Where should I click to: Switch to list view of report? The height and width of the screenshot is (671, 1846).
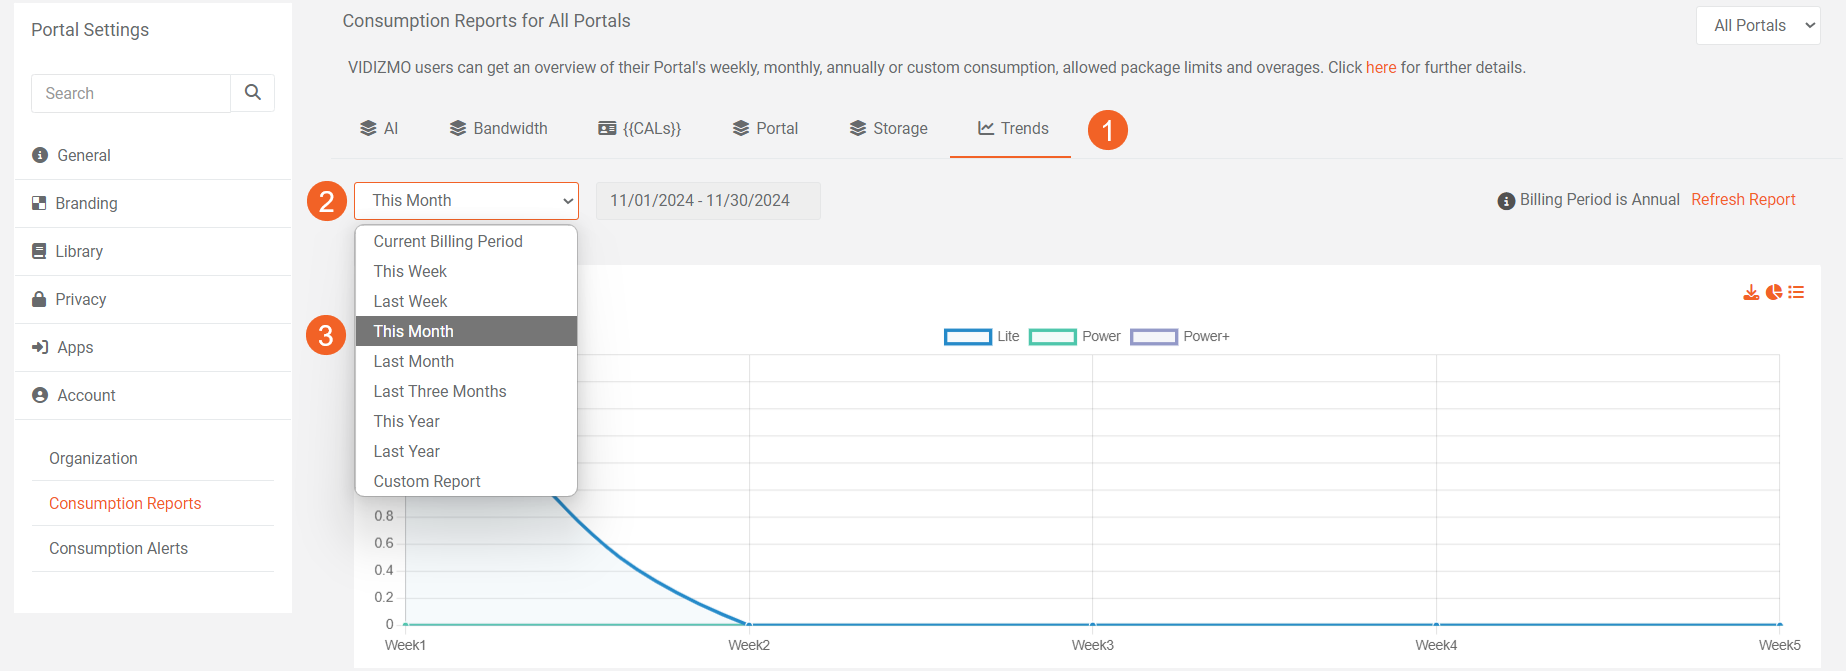(1796, 292)
